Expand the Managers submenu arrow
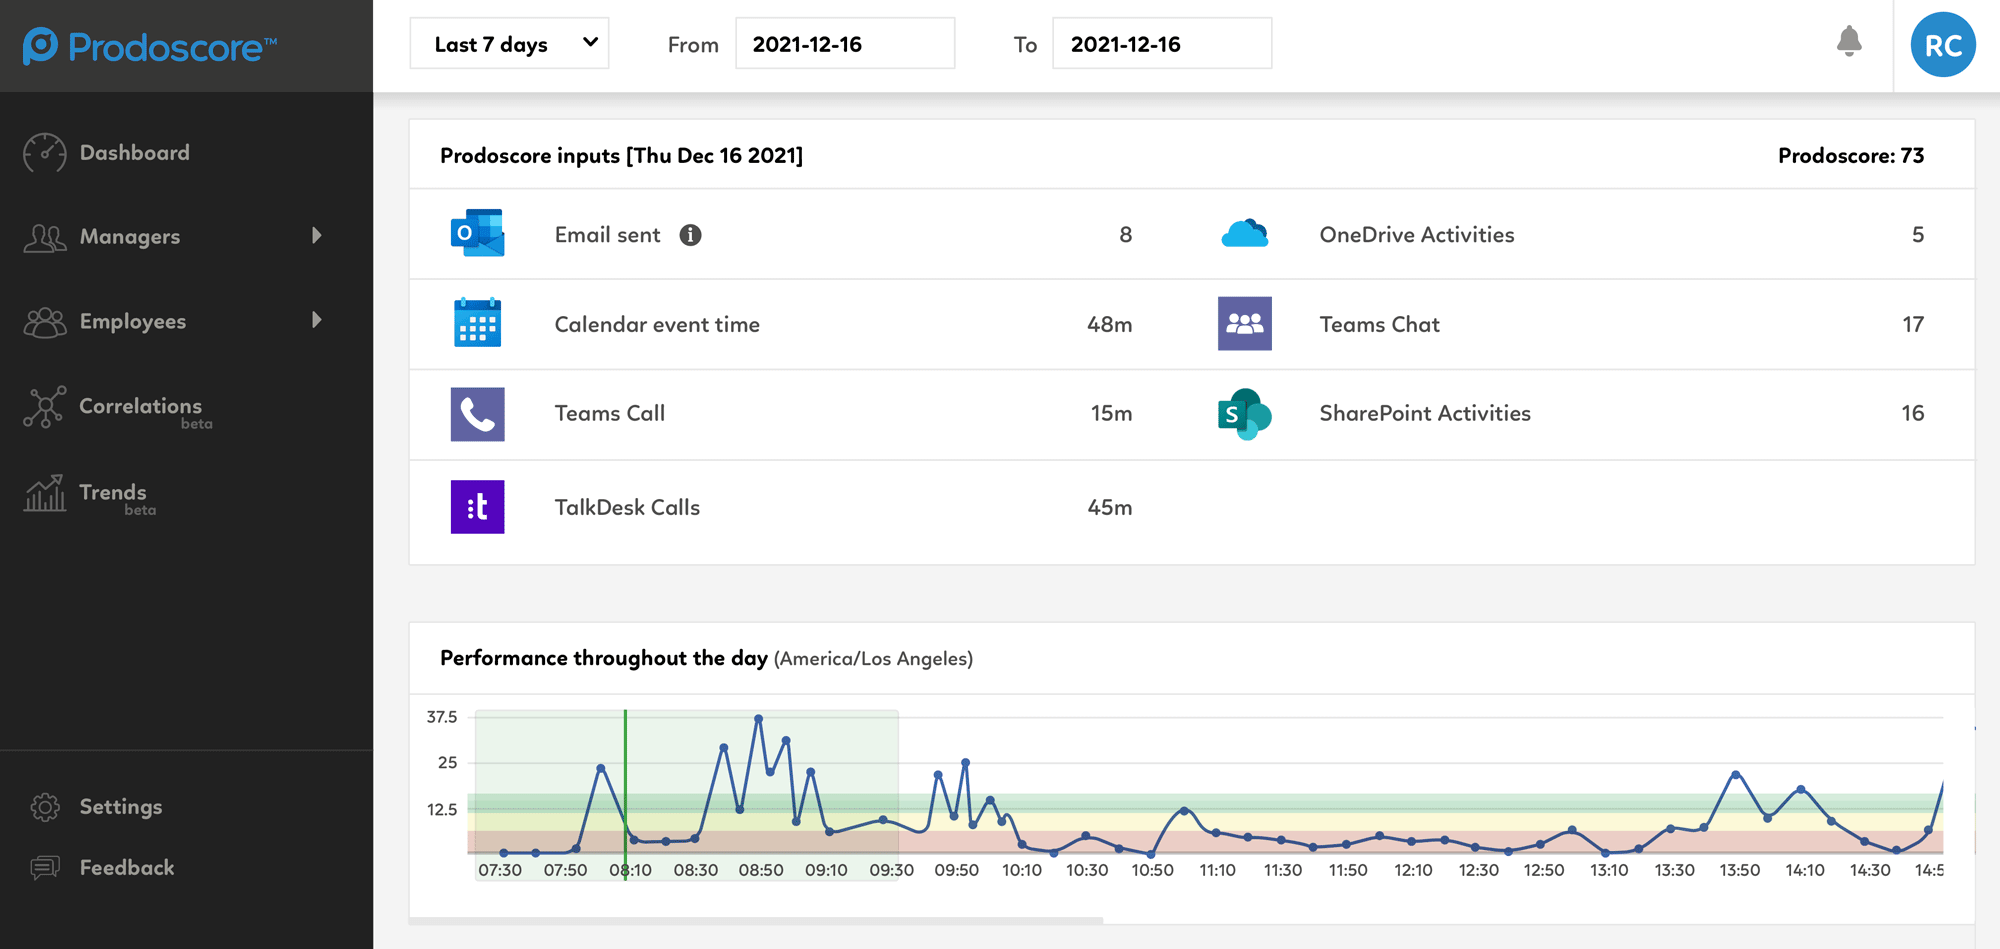 (317, 236)
